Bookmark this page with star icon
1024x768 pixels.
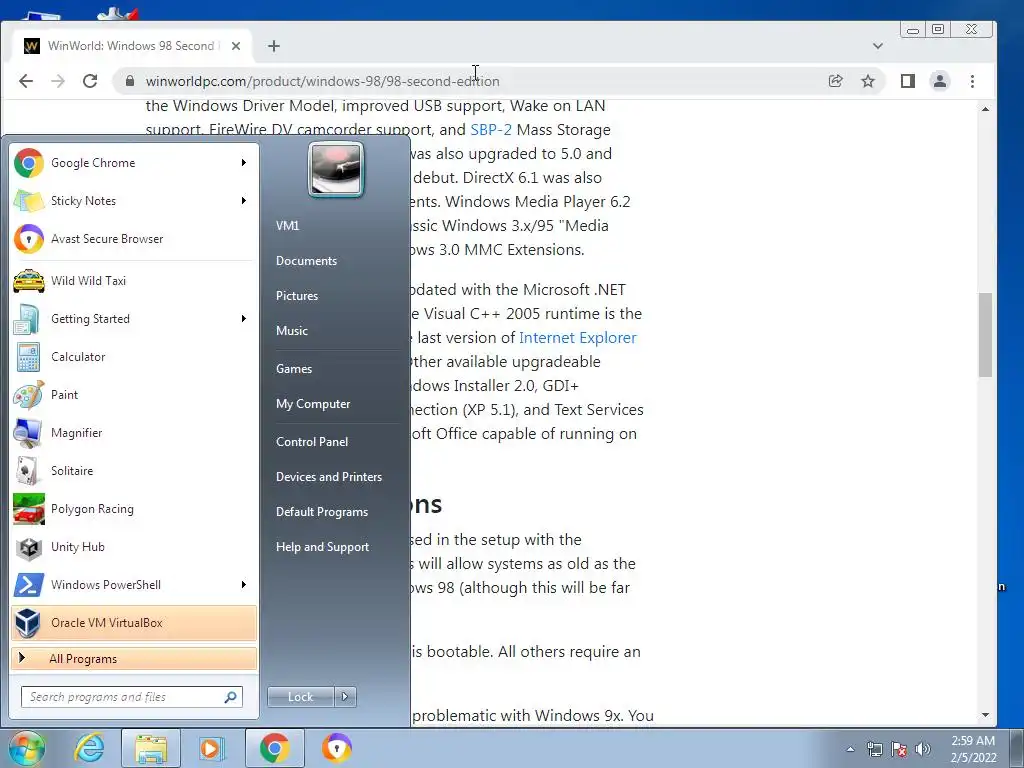pos(867,81)
